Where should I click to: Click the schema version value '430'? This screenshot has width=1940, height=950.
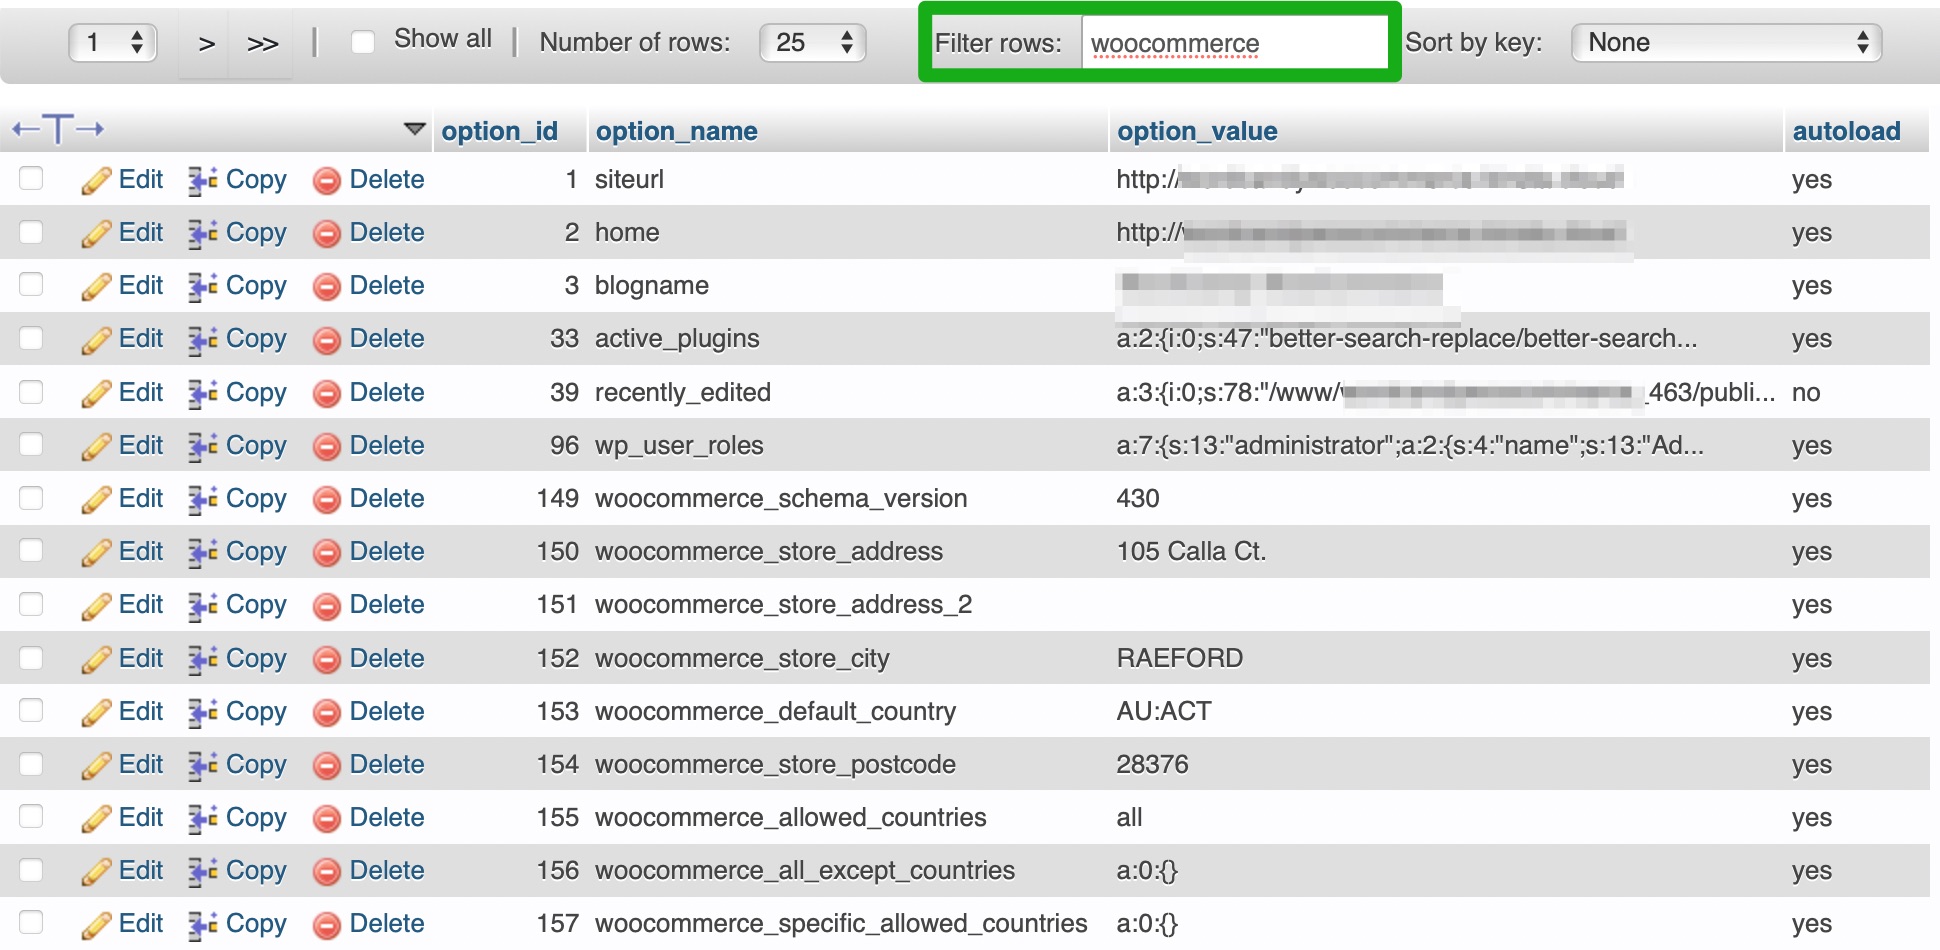pos(1138,498)
